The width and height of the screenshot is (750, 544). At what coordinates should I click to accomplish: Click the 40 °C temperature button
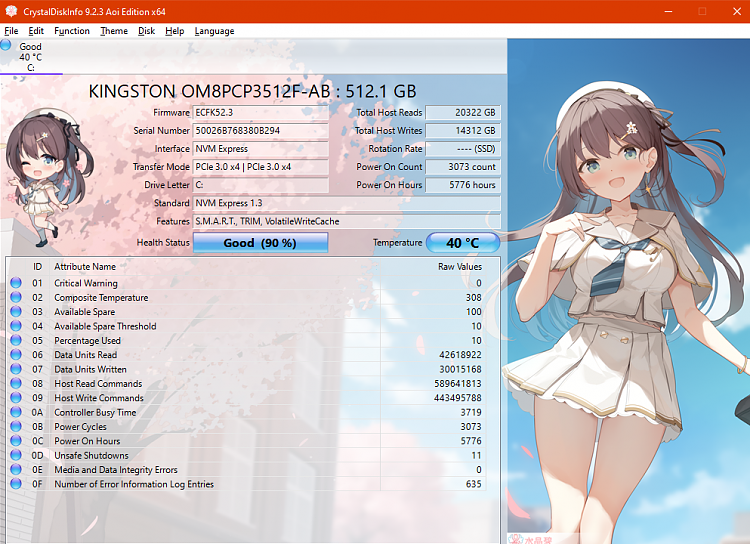(x=462, y=243)
